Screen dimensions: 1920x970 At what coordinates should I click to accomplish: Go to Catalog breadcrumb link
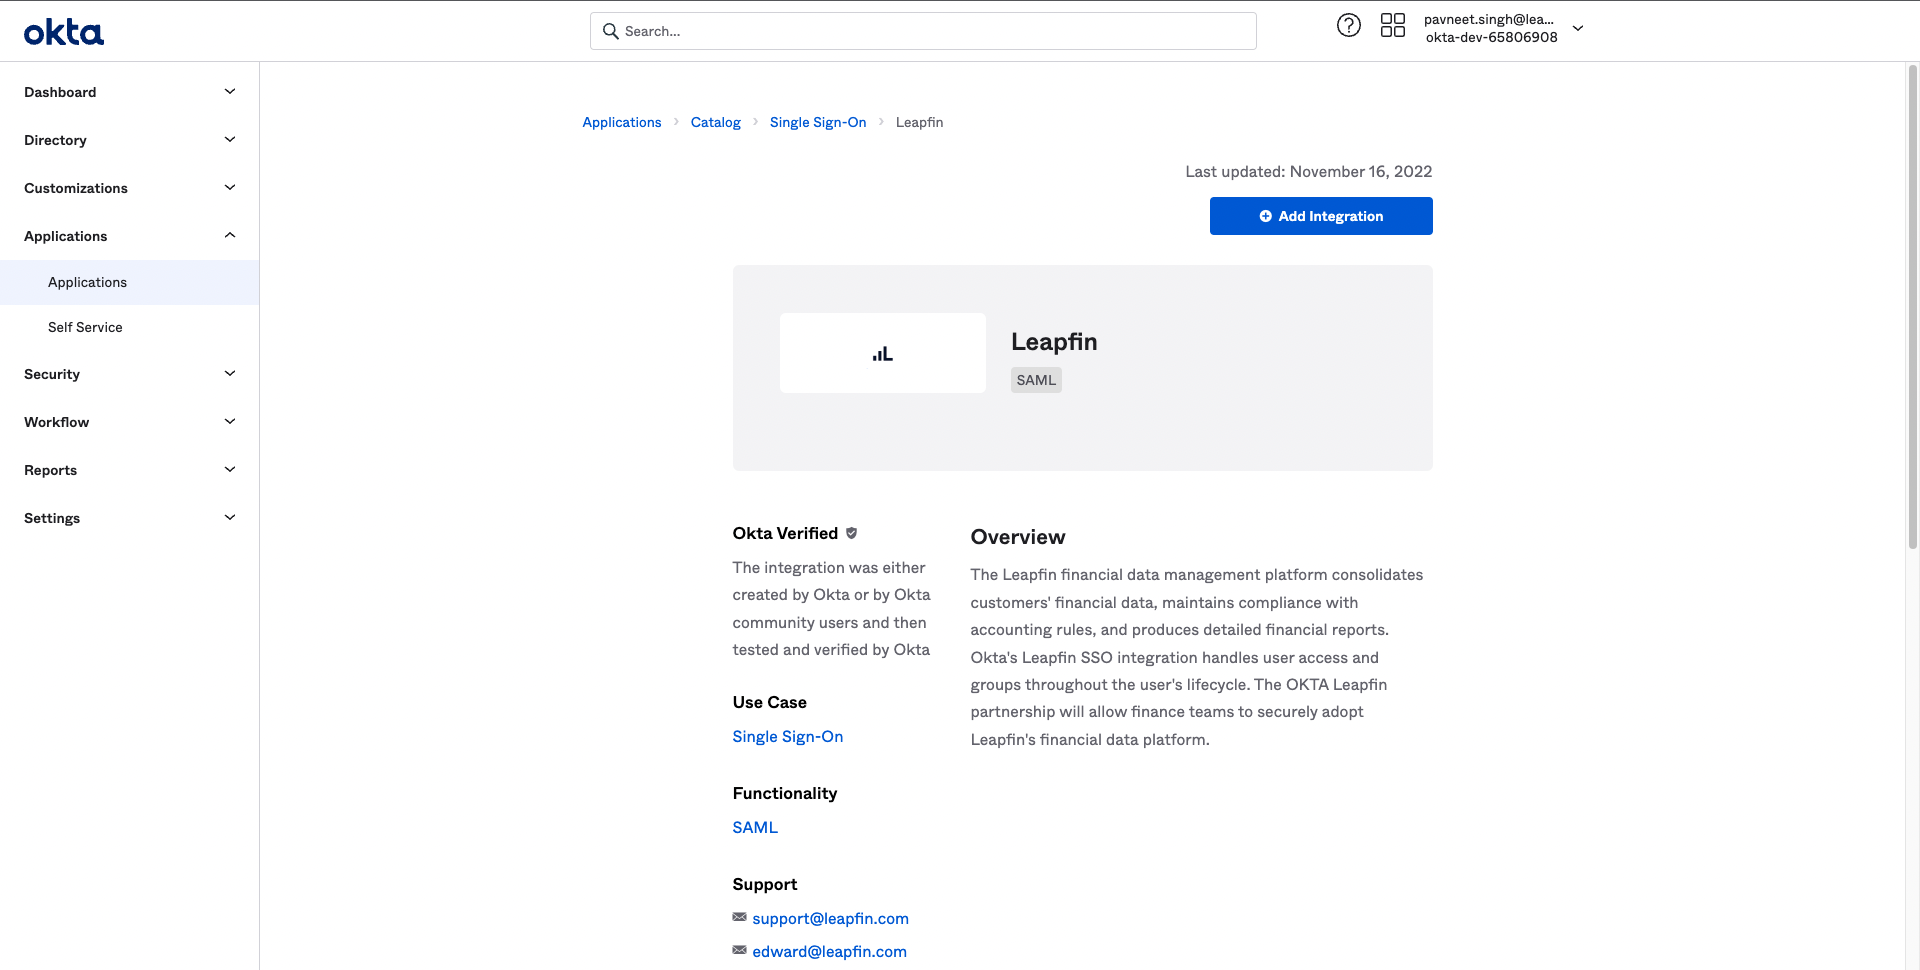716,122
